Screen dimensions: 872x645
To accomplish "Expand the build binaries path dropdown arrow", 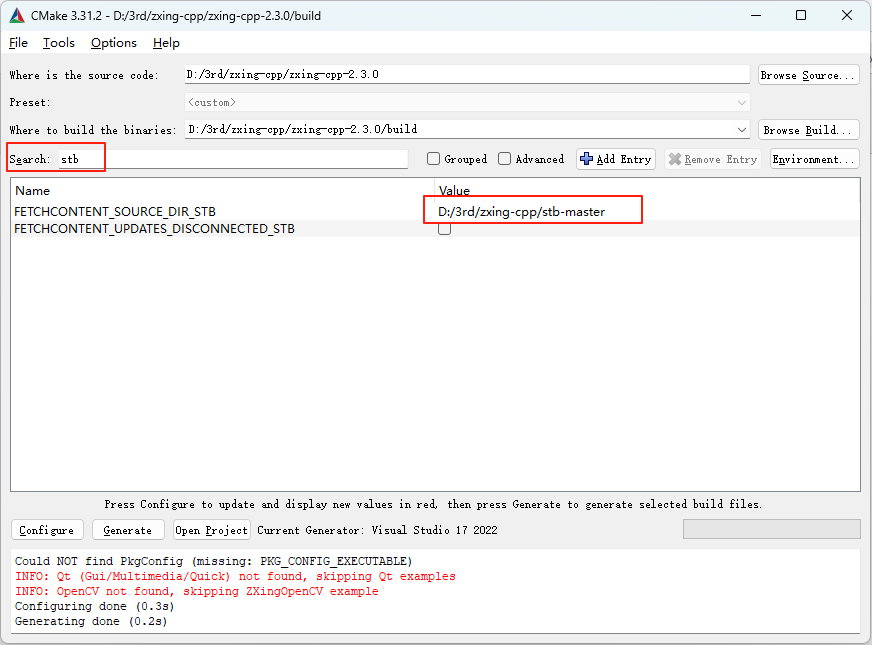I will click(x=742, y=130).
